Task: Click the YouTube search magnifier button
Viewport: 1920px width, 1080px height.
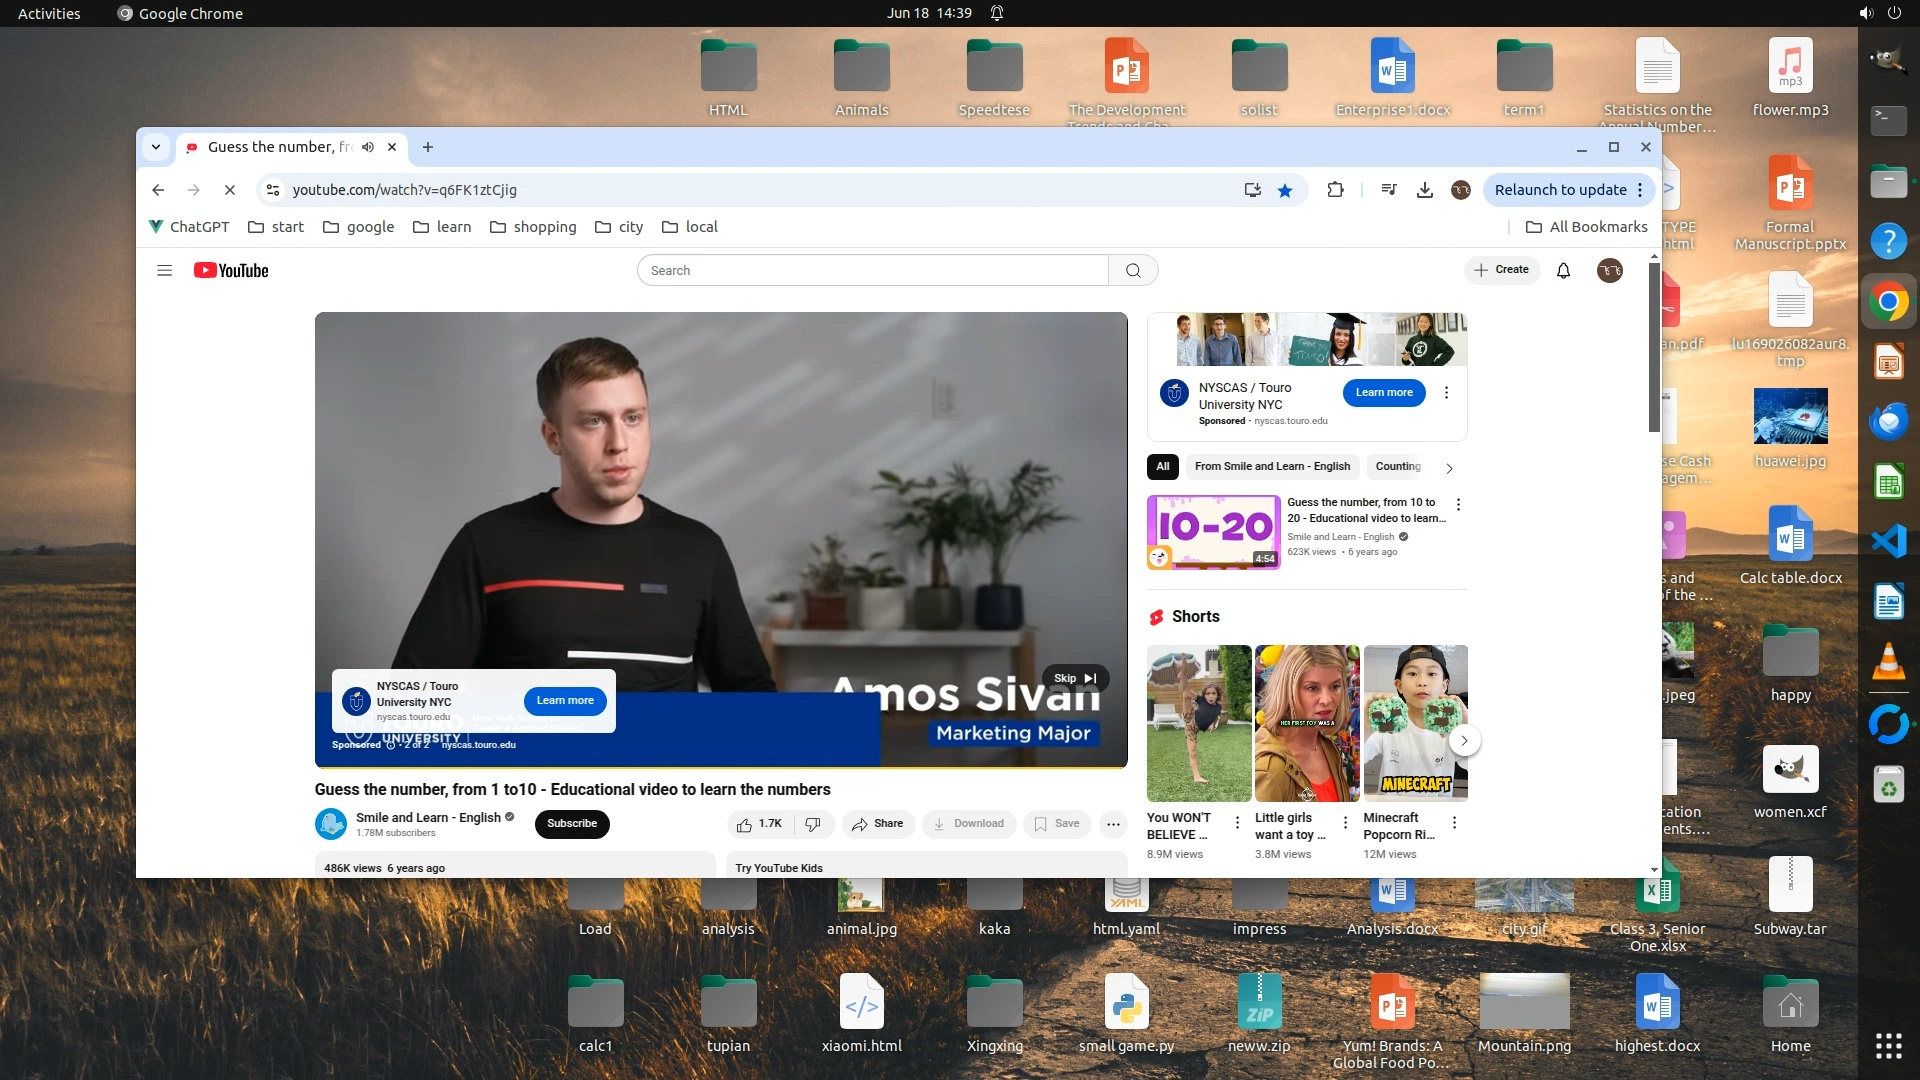Action: 1133,270
